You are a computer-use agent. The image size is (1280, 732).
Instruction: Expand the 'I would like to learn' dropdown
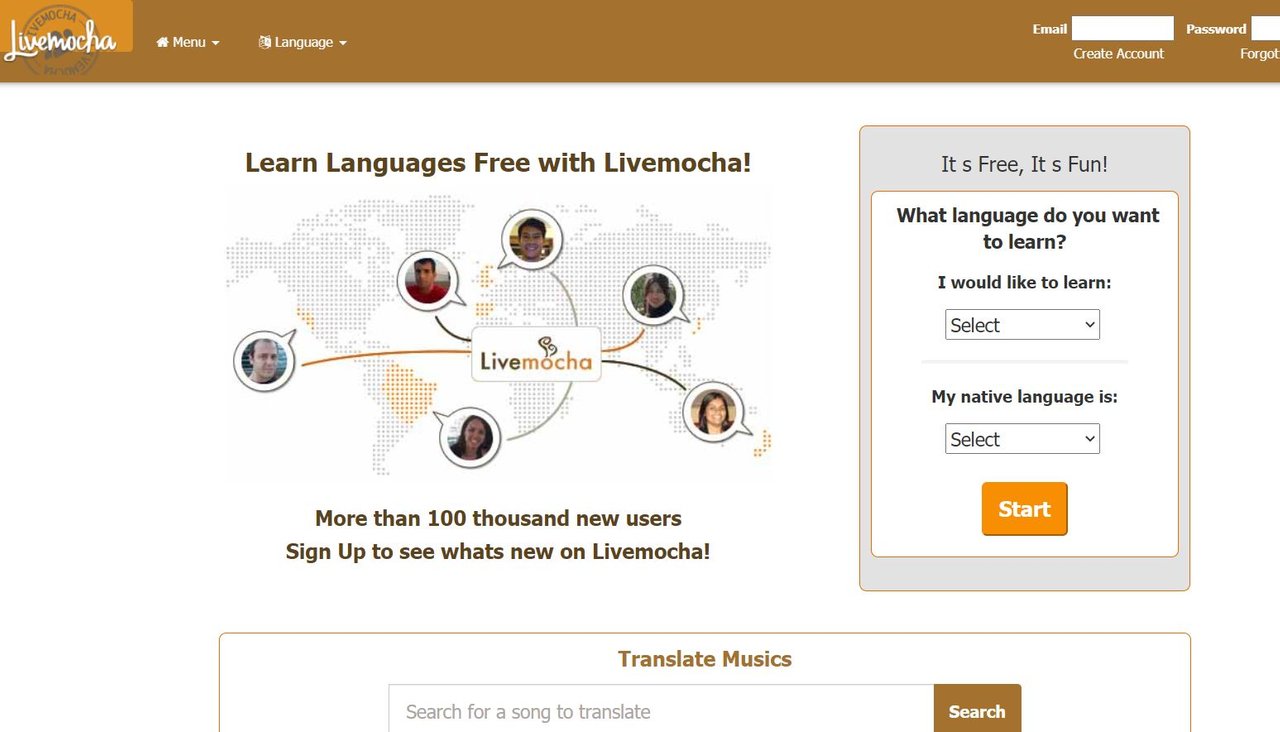pos(1022,325)
